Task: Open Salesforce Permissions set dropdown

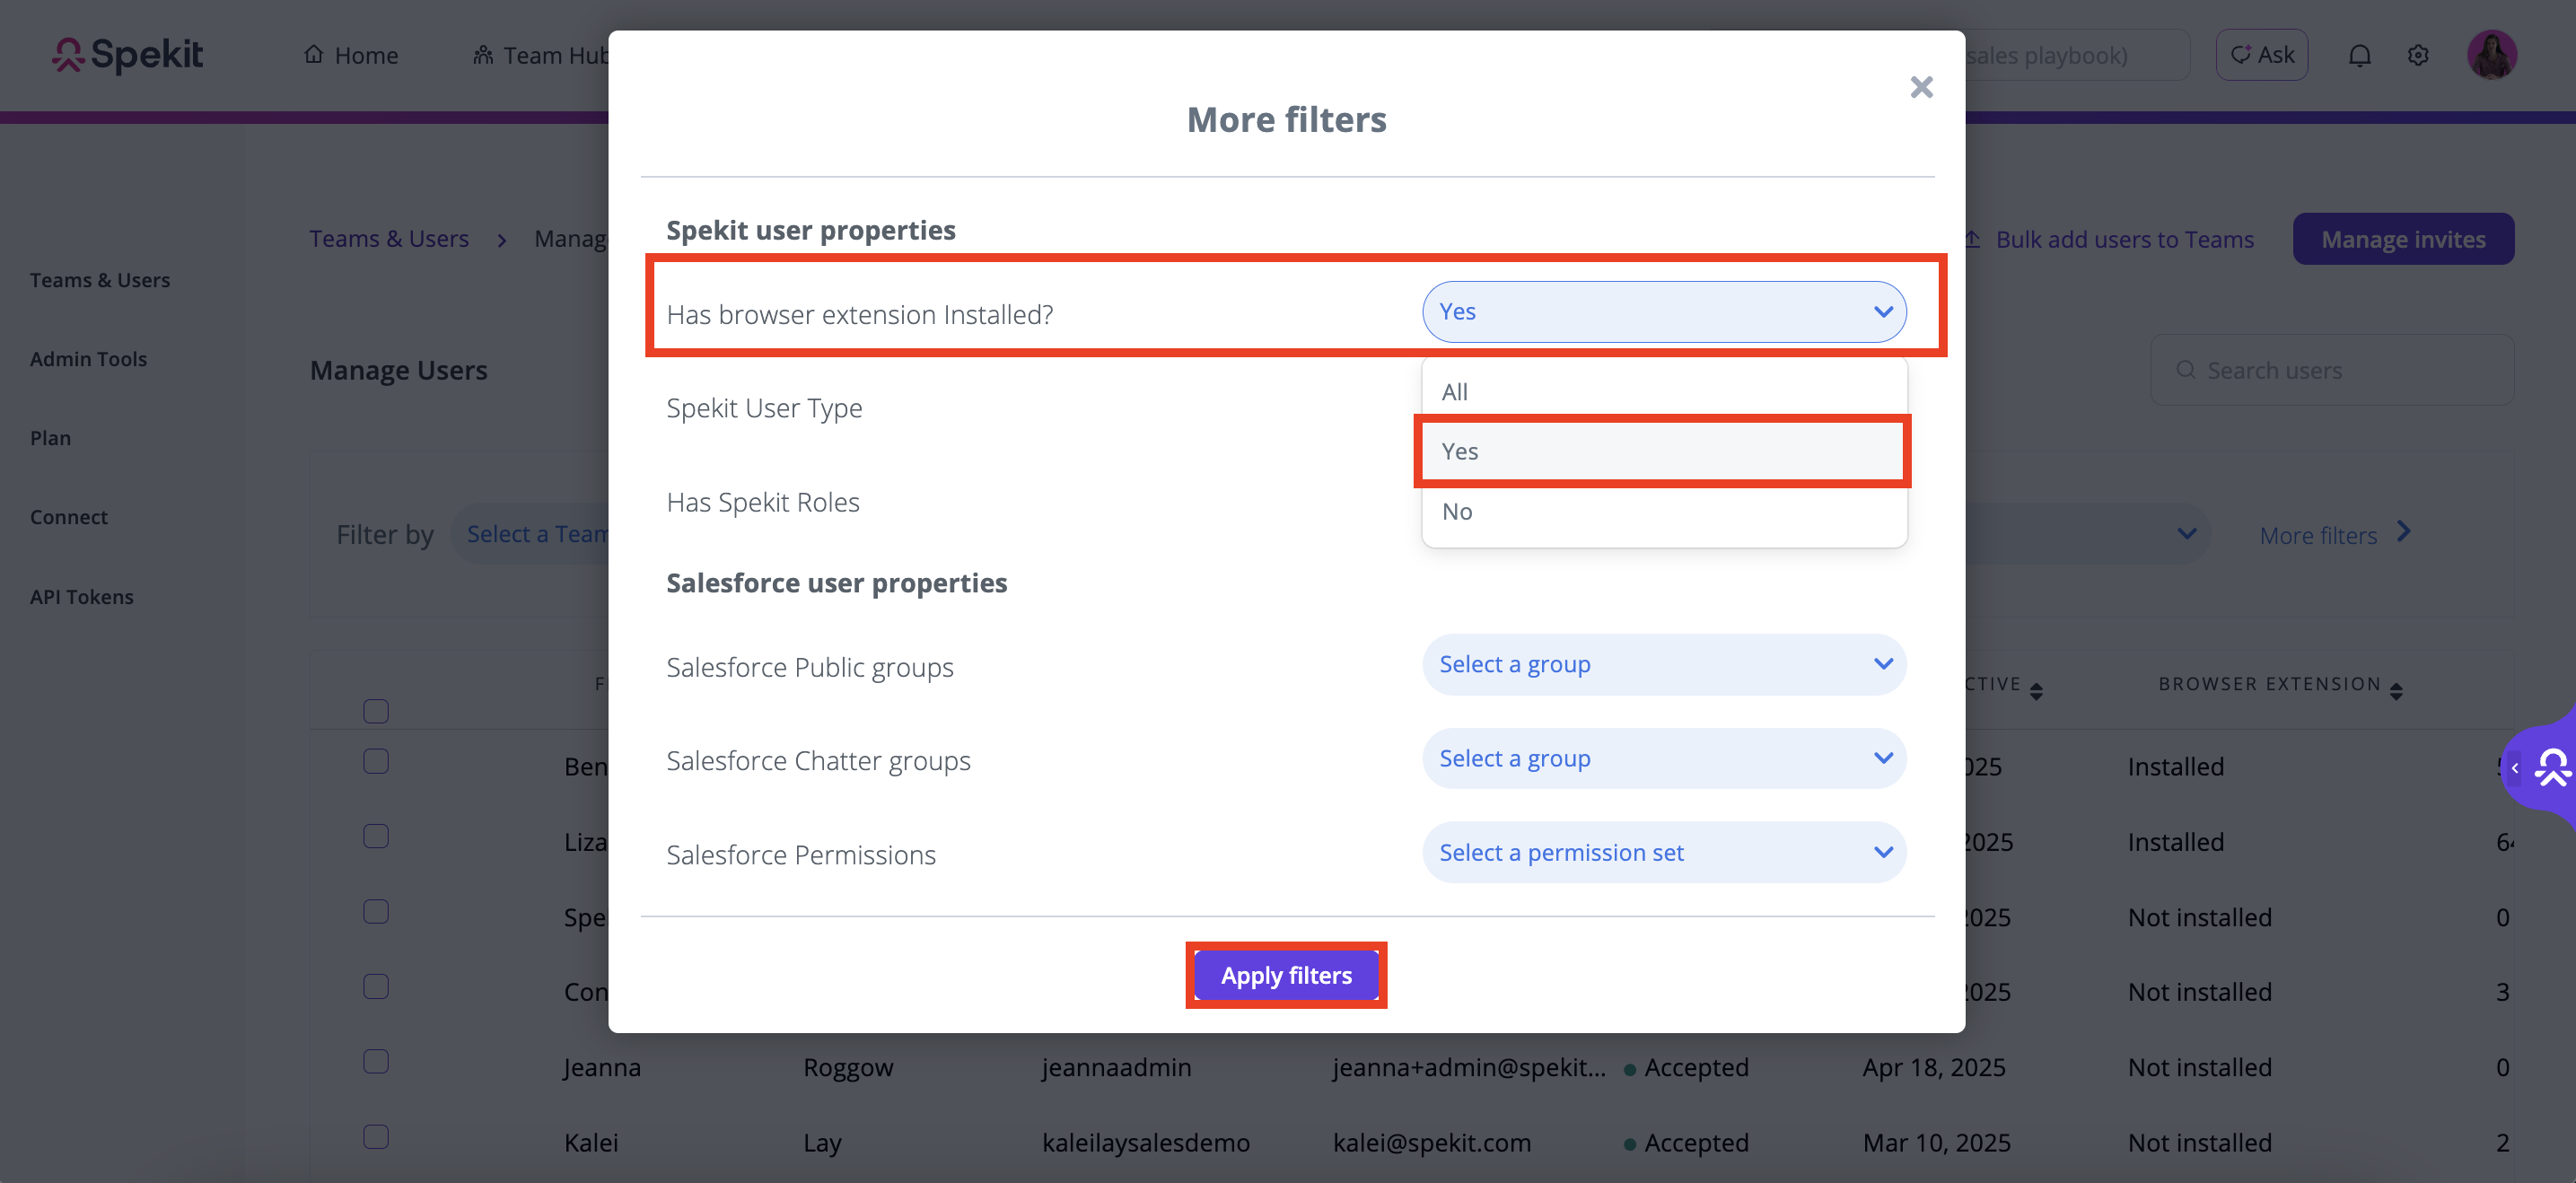Action: point(1664,852)
